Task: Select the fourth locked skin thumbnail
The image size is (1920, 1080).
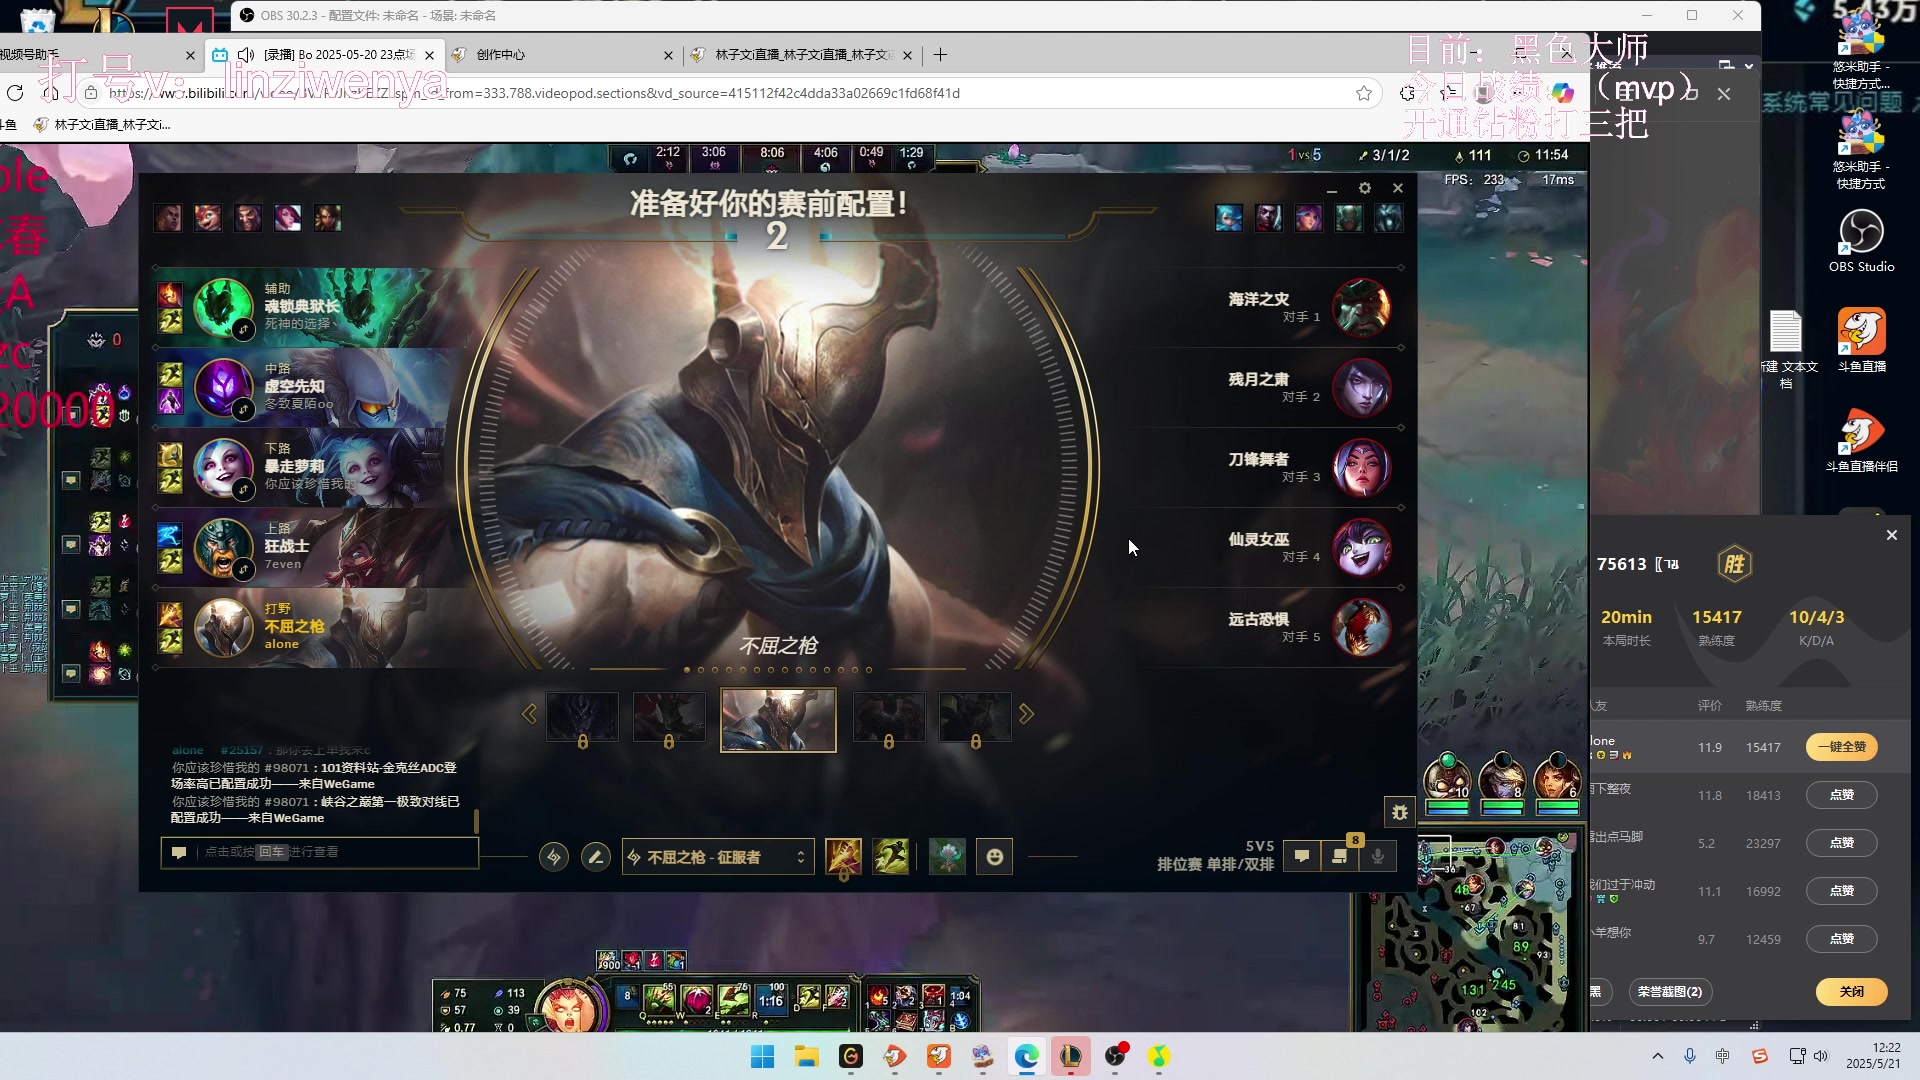Action: pyautogui.click(x=889, y=718)
